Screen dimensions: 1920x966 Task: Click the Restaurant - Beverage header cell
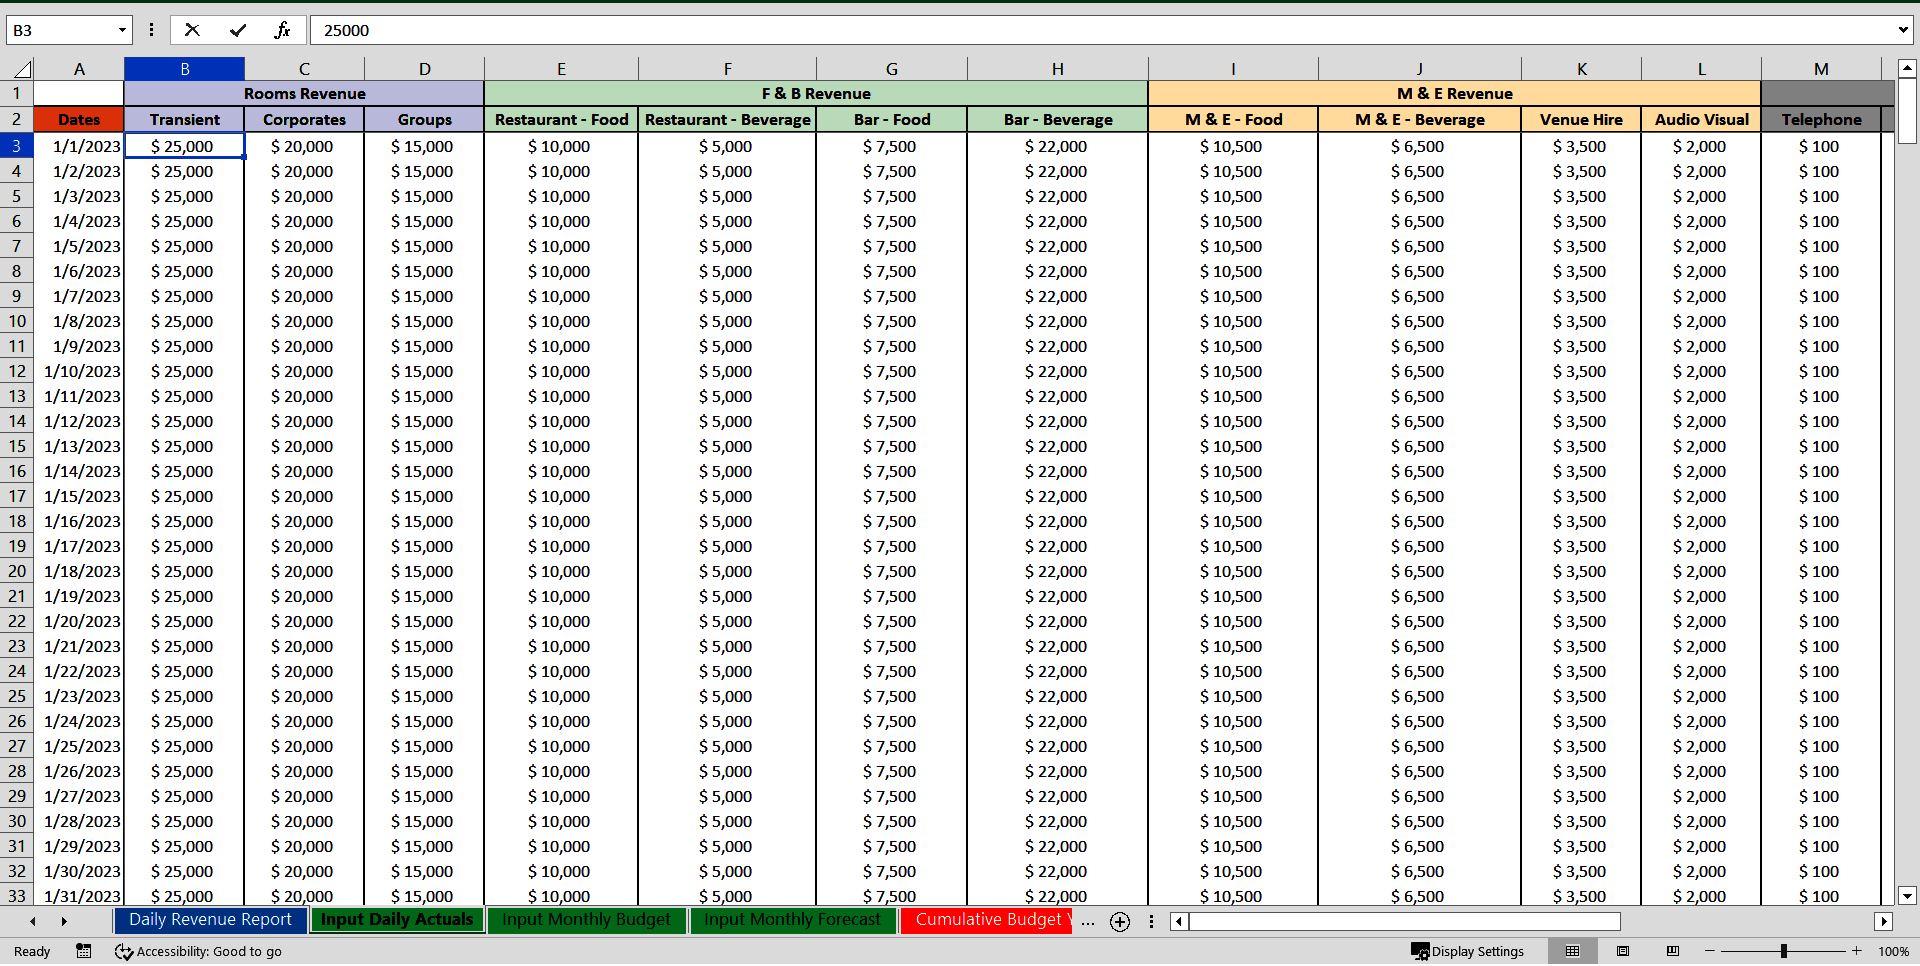pos(727,119)
